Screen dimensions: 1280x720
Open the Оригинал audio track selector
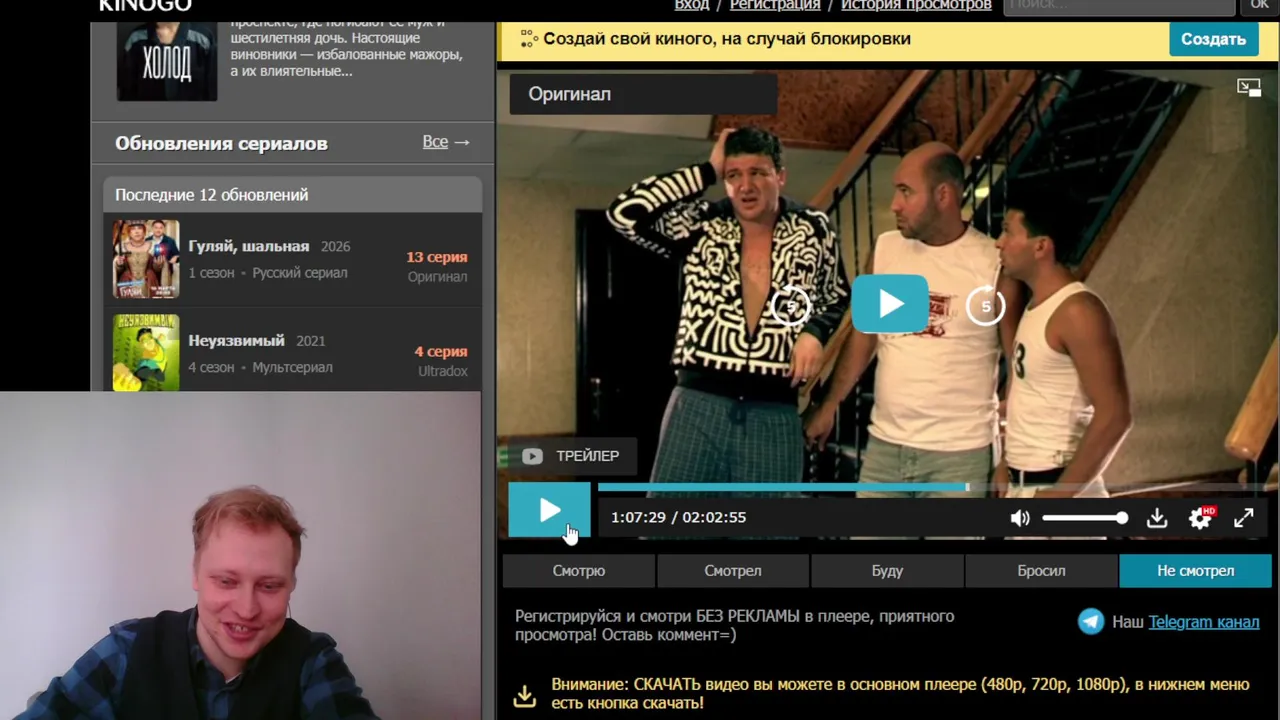tap(644, 94)
